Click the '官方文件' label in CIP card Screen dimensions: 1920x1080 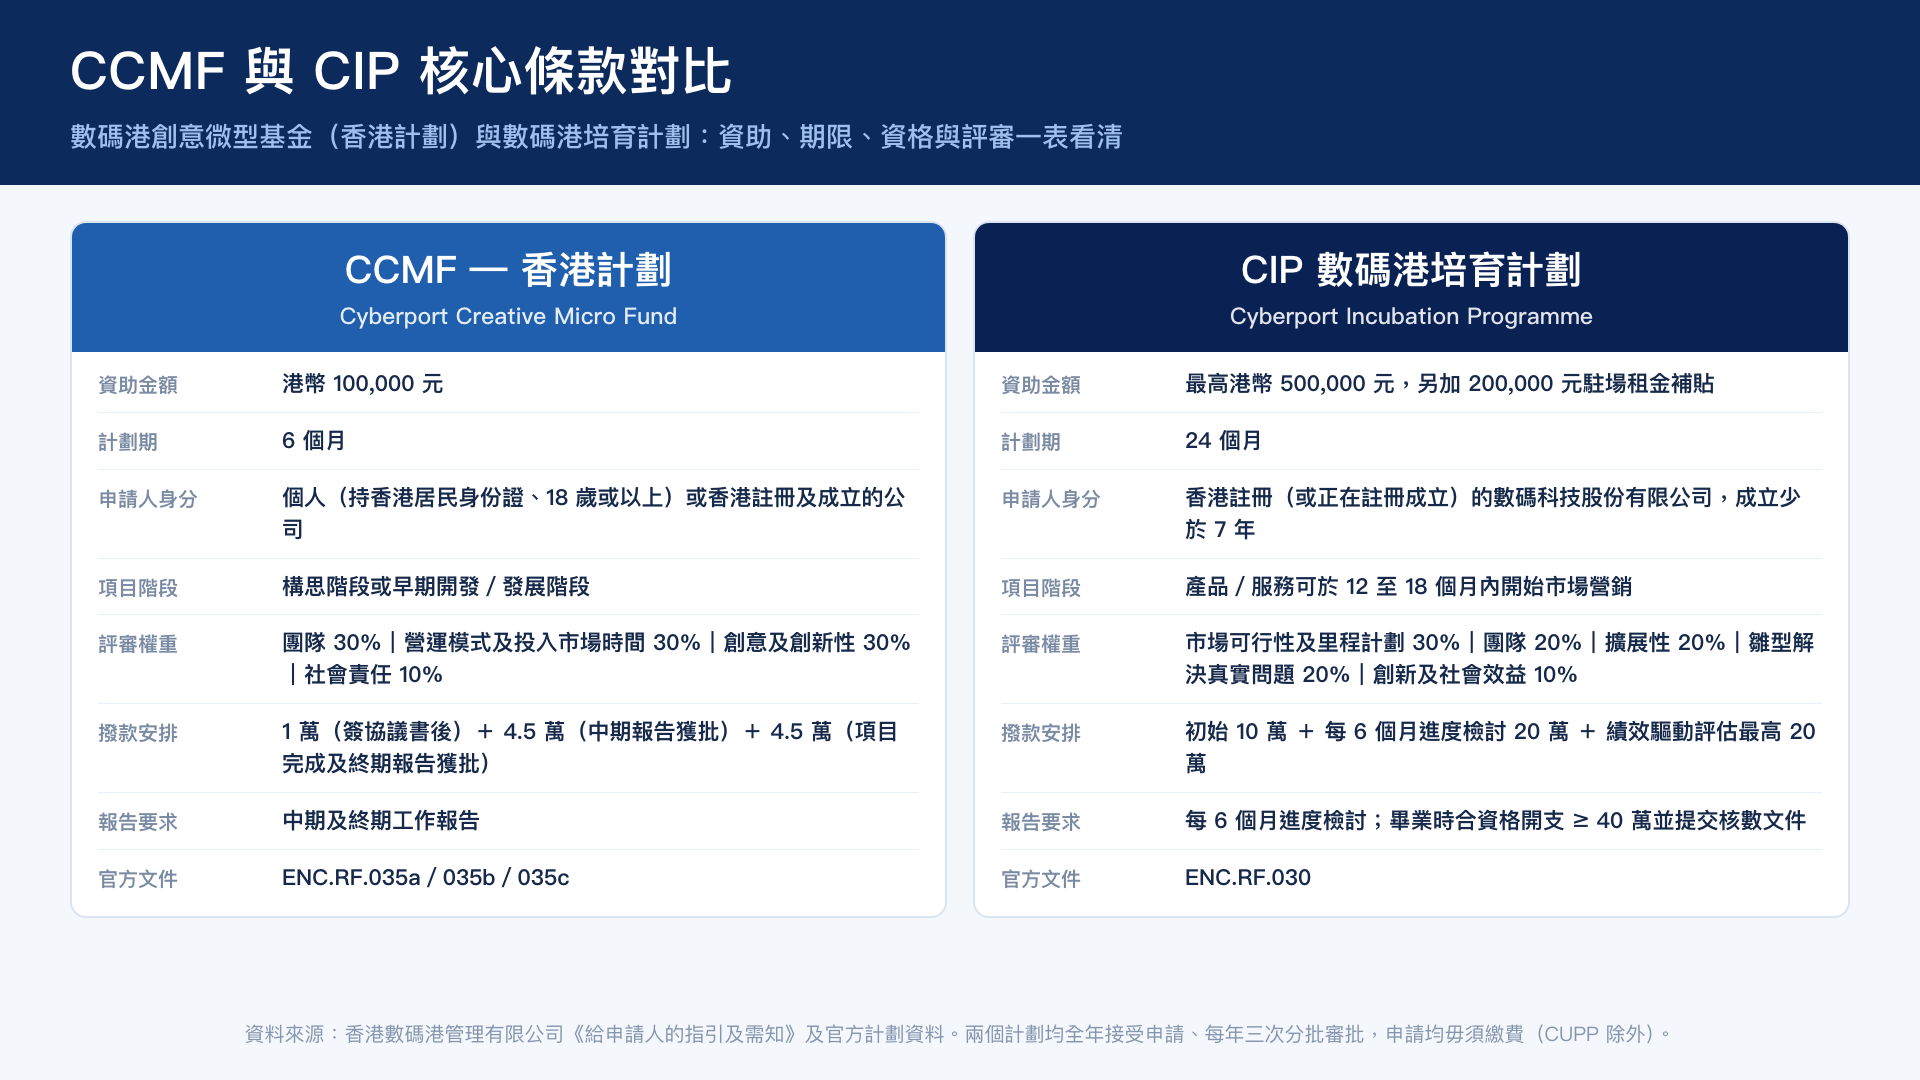[1041, 879]
